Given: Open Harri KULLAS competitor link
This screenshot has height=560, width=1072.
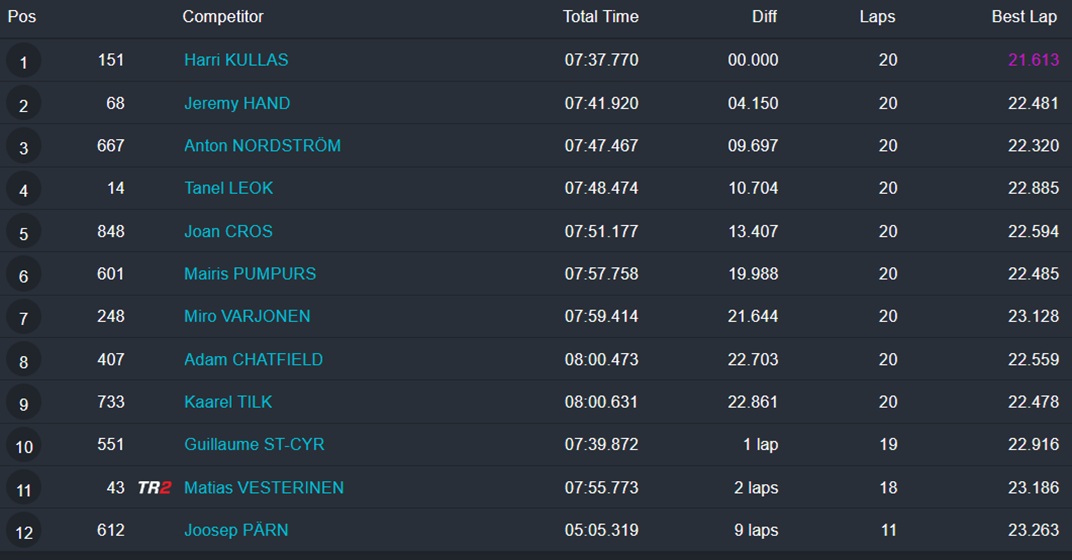Looking at the screenshot, I should 236,60.
